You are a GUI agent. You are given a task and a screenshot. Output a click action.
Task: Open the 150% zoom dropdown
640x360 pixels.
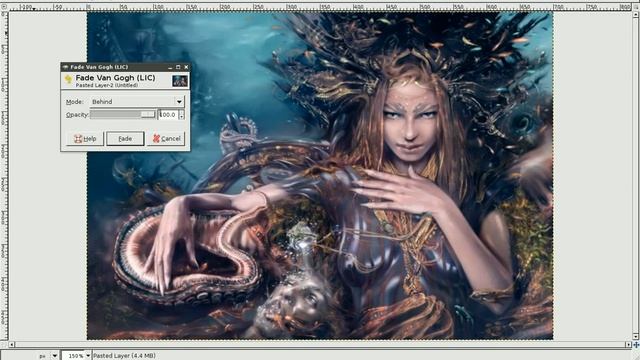(88, 356)
